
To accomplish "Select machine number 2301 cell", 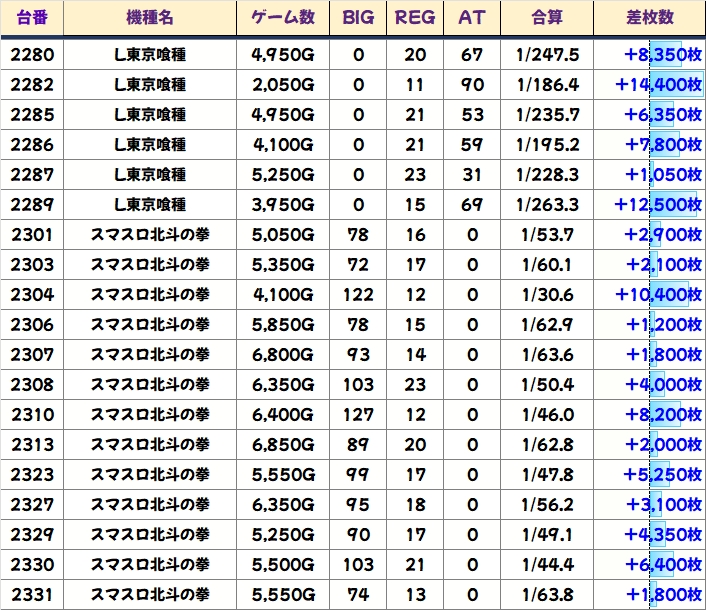I will (32, 235).
